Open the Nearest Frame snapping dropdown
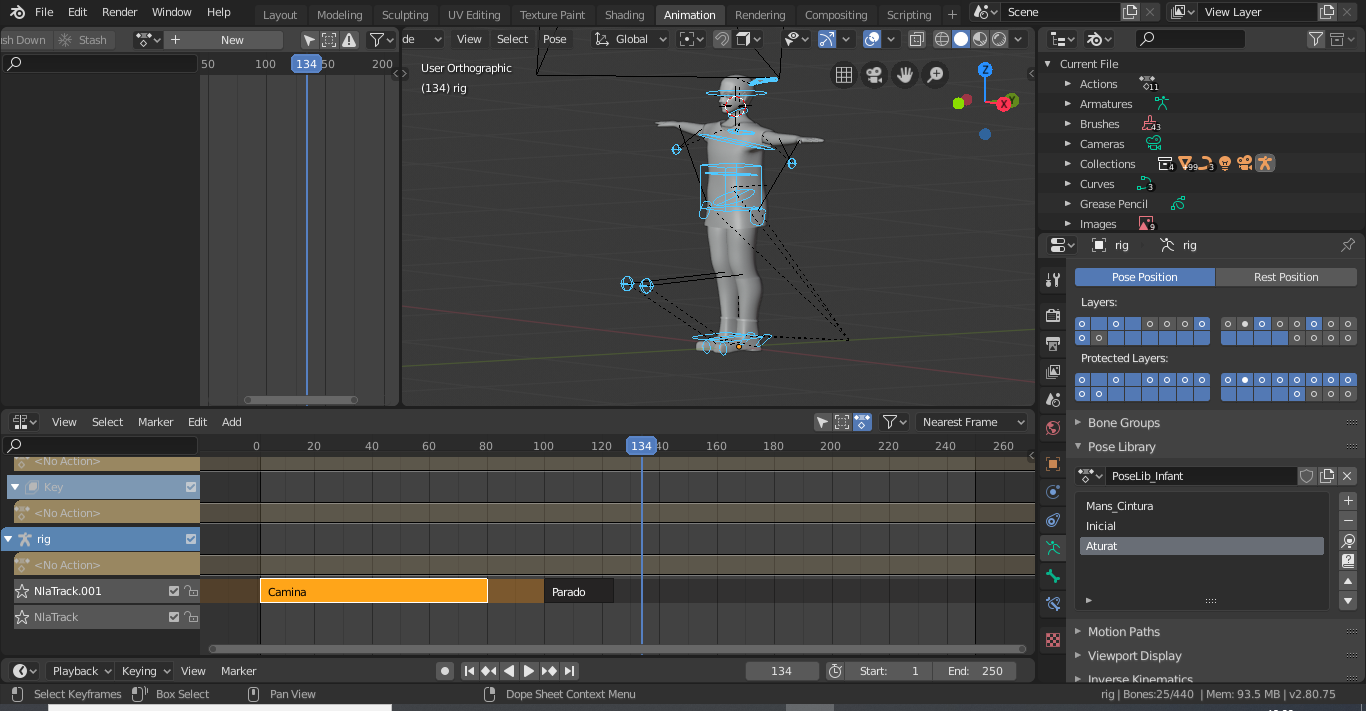Screen dimensions: 1366x711 pyautogui.click(x=972, y=422)
